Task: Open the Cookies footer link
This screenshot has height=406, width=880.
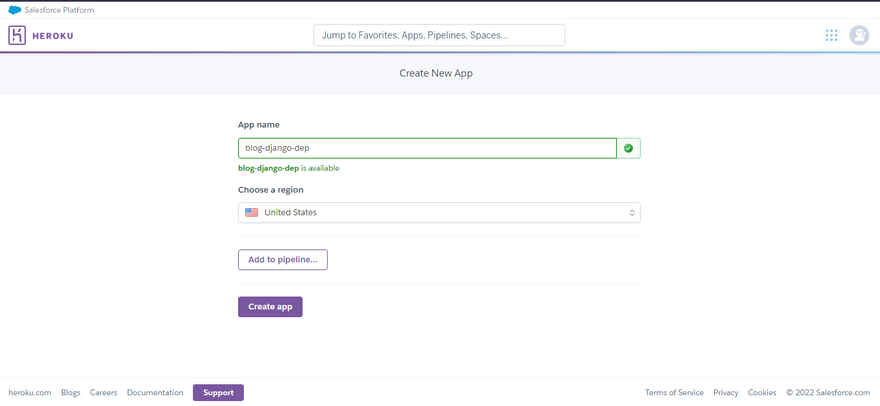Action: [762, 393]
